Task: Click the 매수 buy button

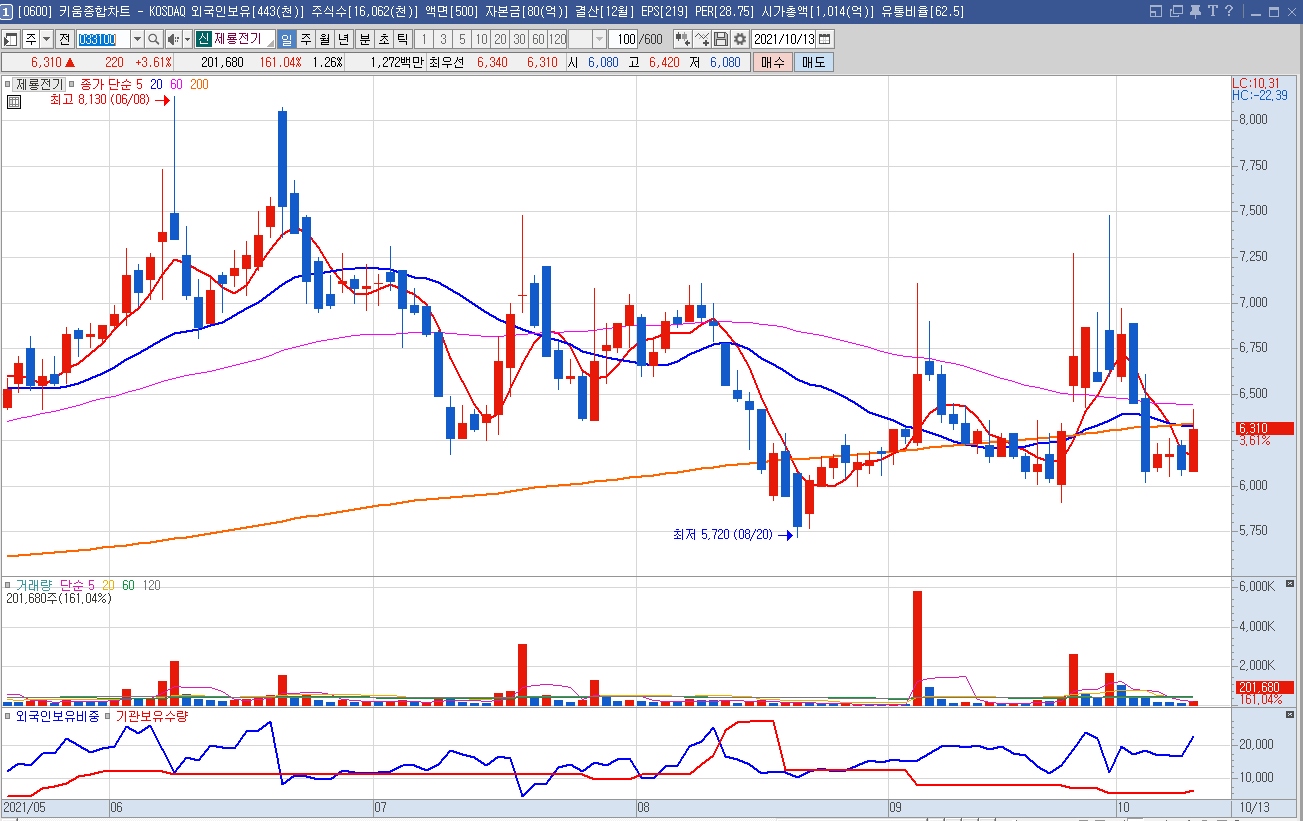Action: click(x=772, y=62)
